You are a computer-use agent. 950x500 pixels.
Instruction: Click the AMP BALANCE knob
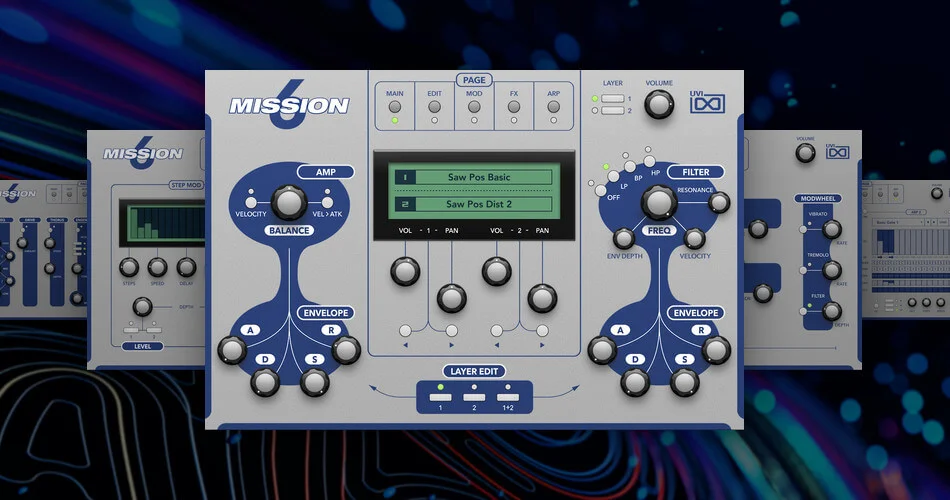click(x=288, y=202)
